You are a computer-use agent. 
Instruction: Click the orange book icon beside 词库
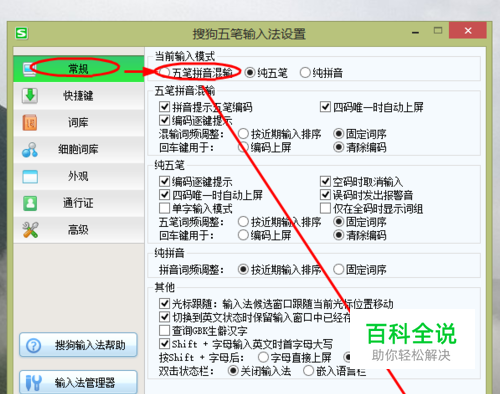(x=30, y=123)
